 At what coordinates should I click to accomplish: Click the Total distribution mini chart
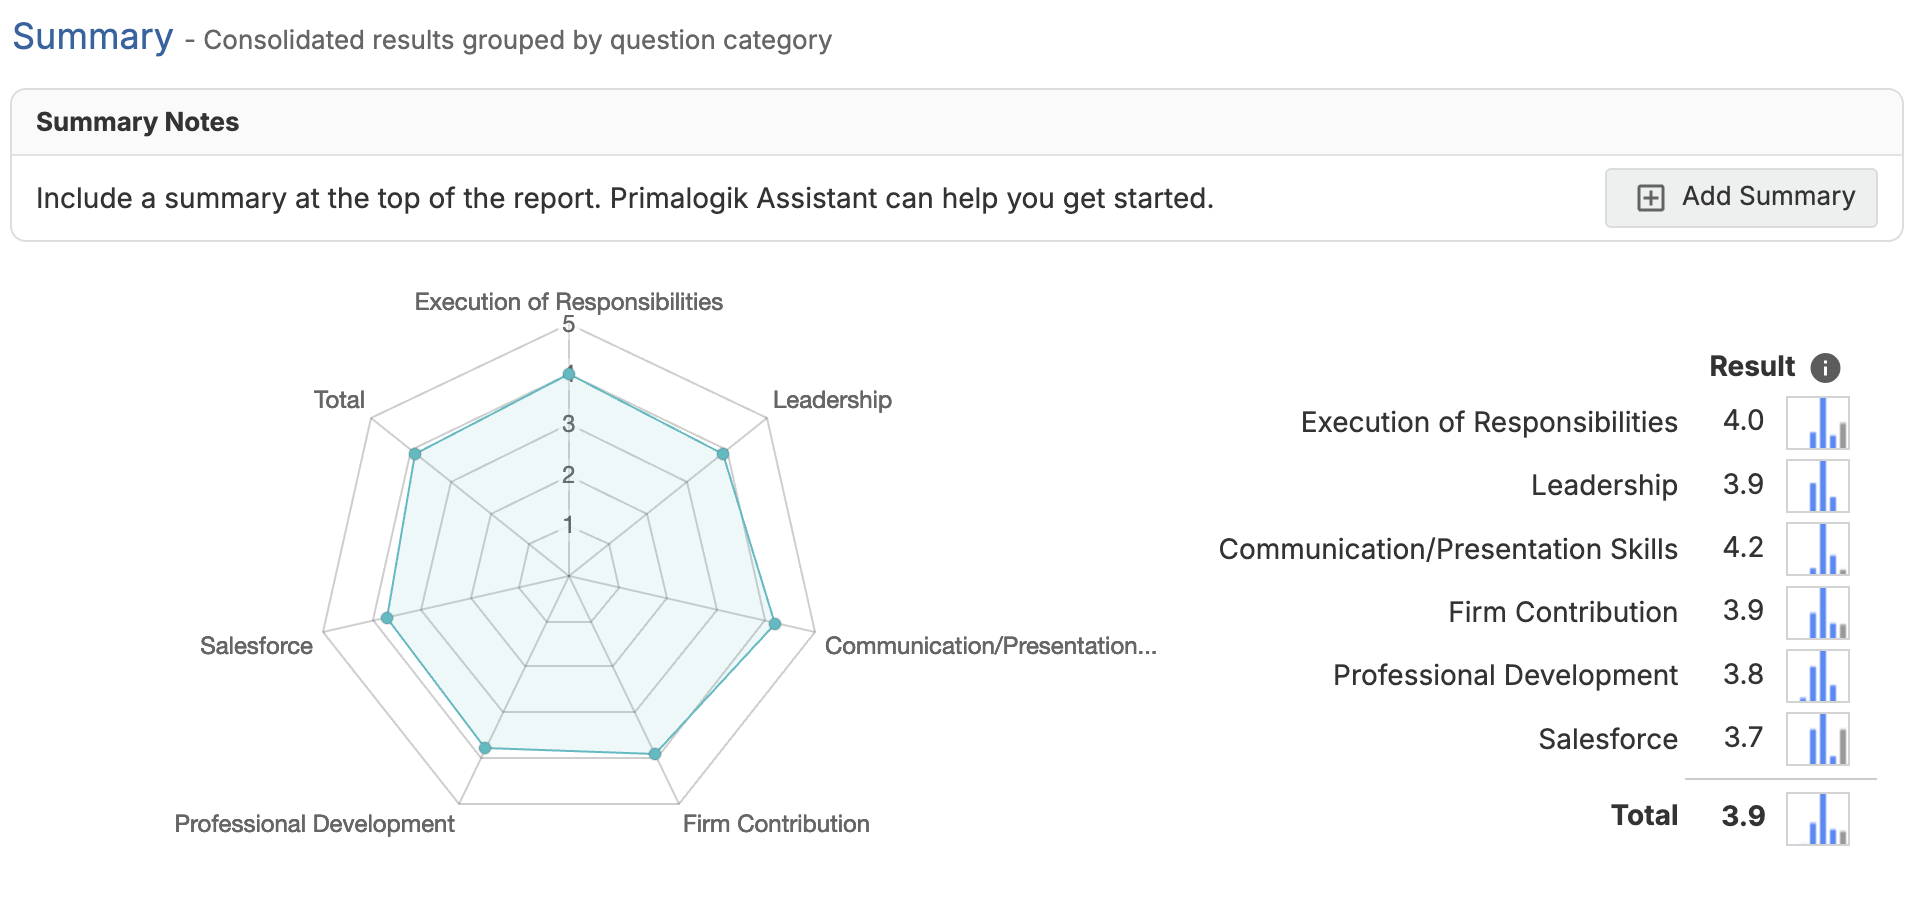pos(1817,818)
